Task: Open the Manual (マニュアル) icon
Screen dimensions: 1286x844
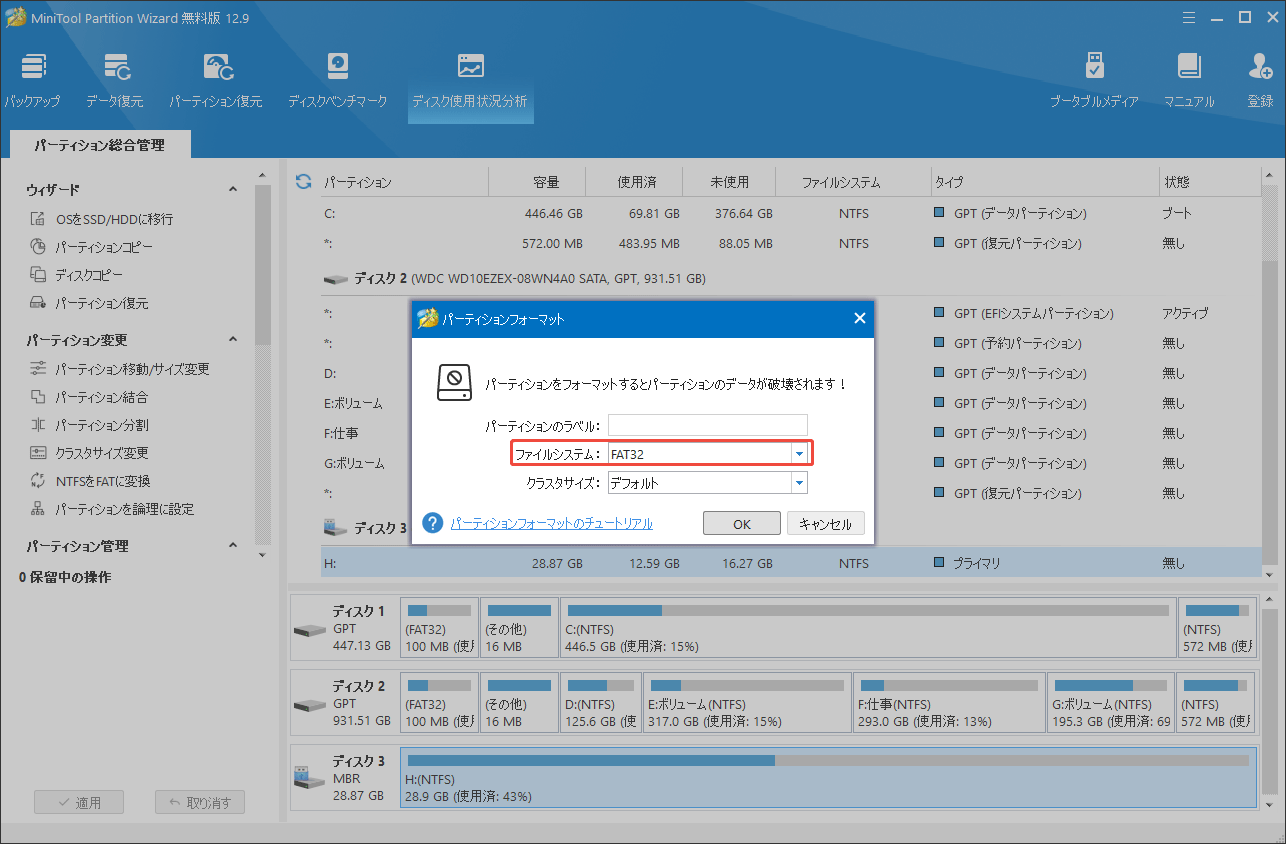Action: tap(1189, 81)
